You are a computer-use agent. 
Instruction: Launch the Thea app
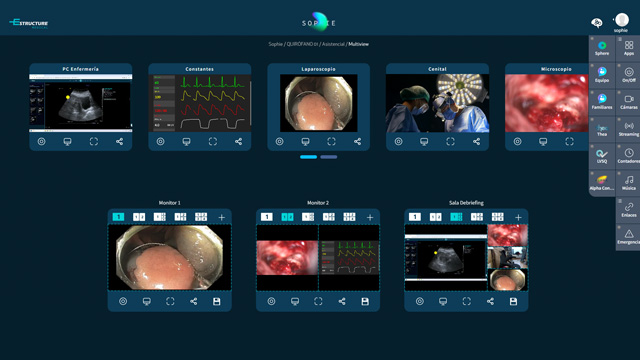click(x=602, y=129)
